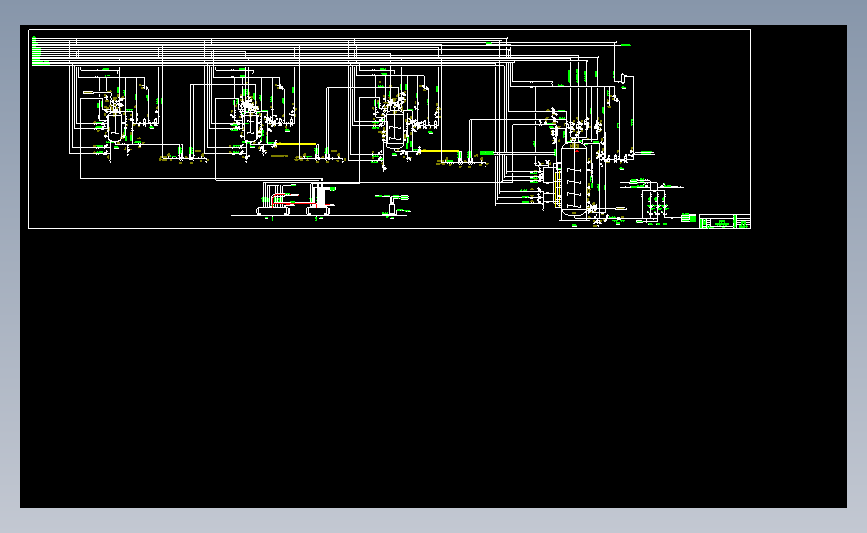
Task: Click the yellow pipe after the second vessel
Action: click(x=296, y=144)
